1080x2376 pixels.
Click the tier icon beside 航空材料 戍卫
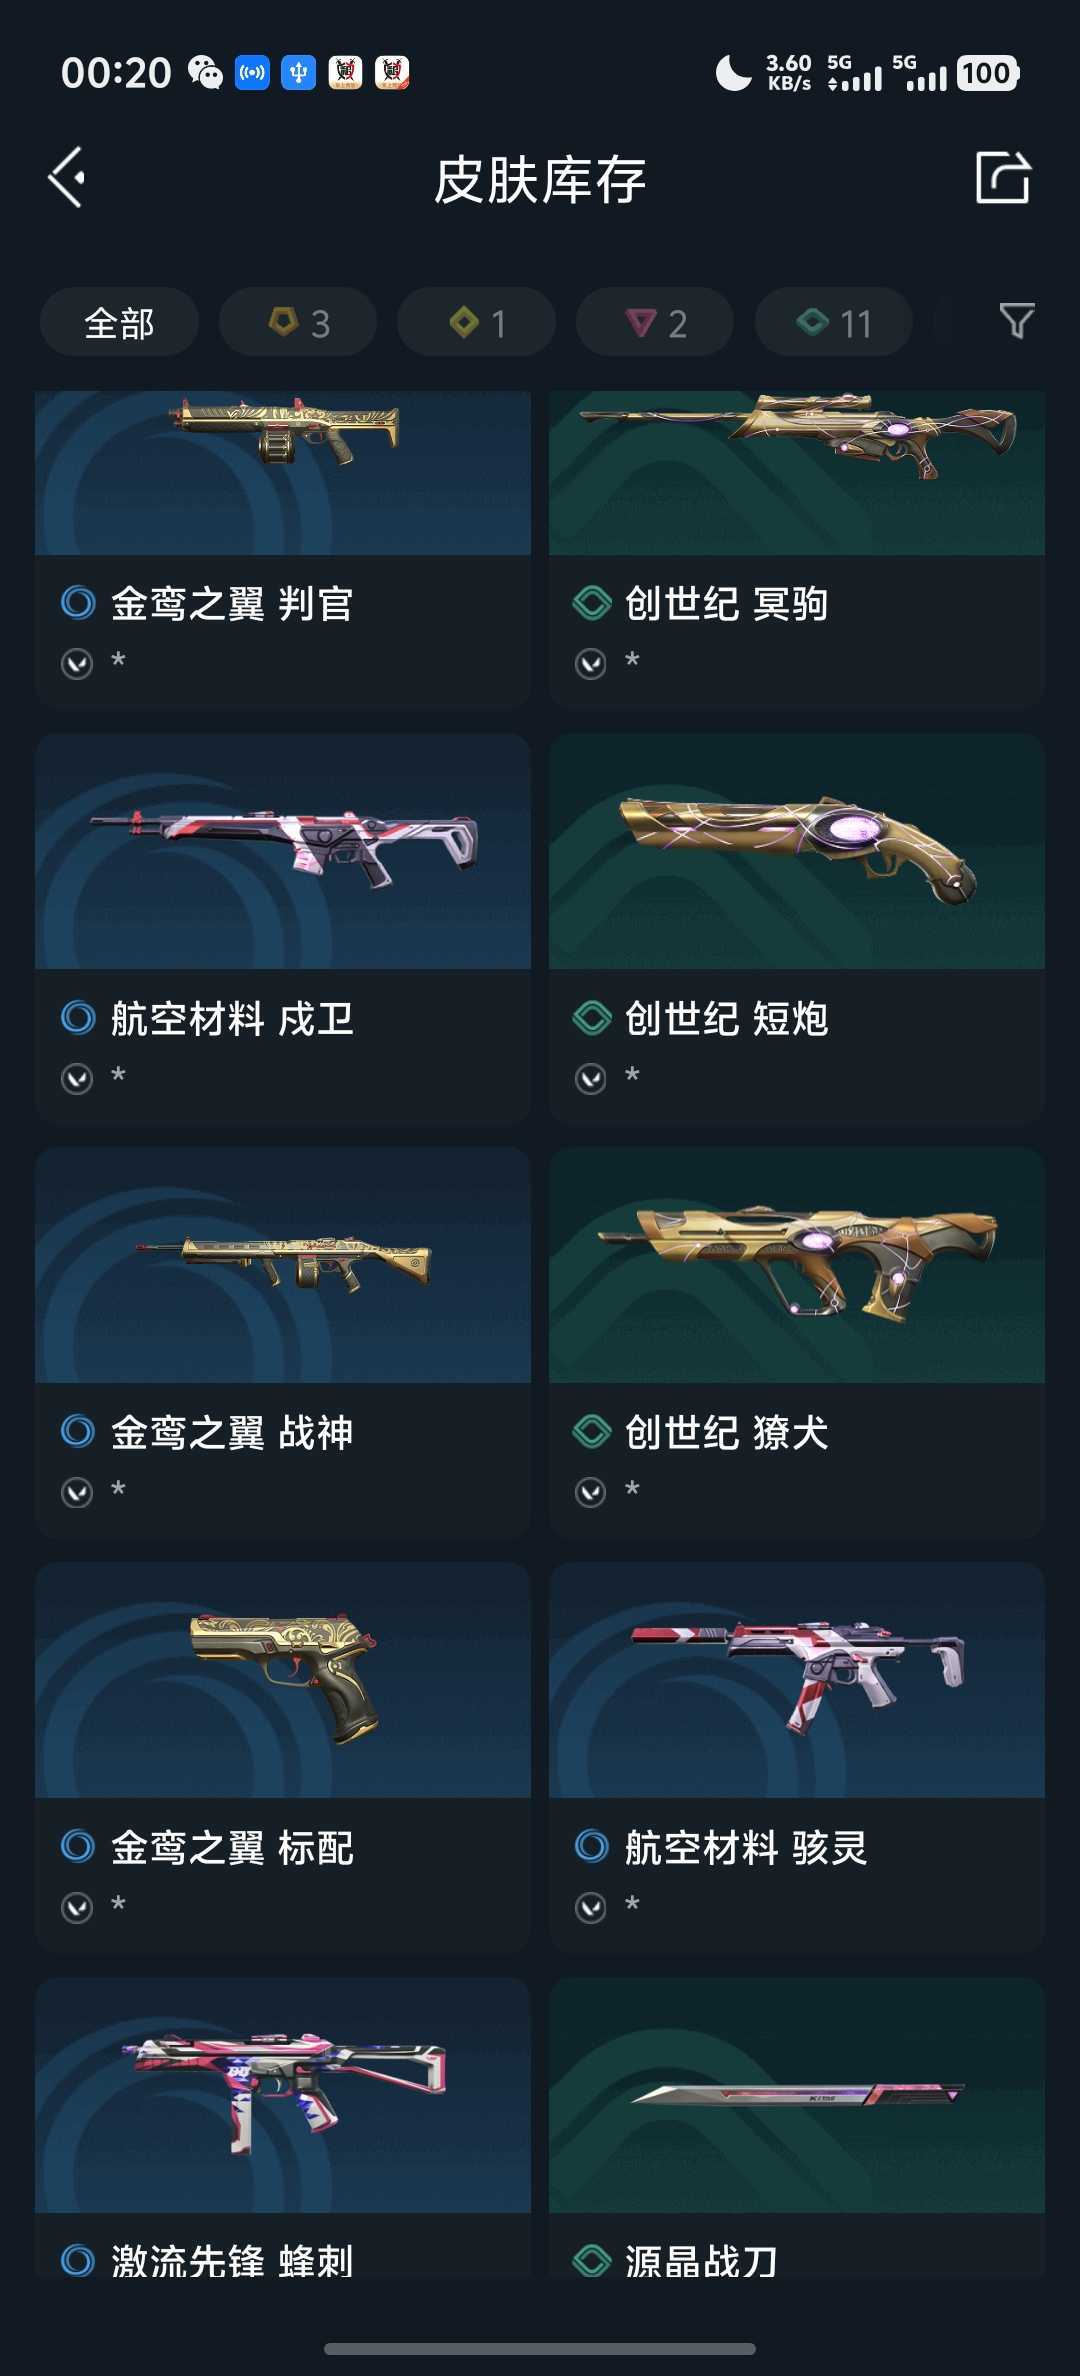pos(78,1018)
